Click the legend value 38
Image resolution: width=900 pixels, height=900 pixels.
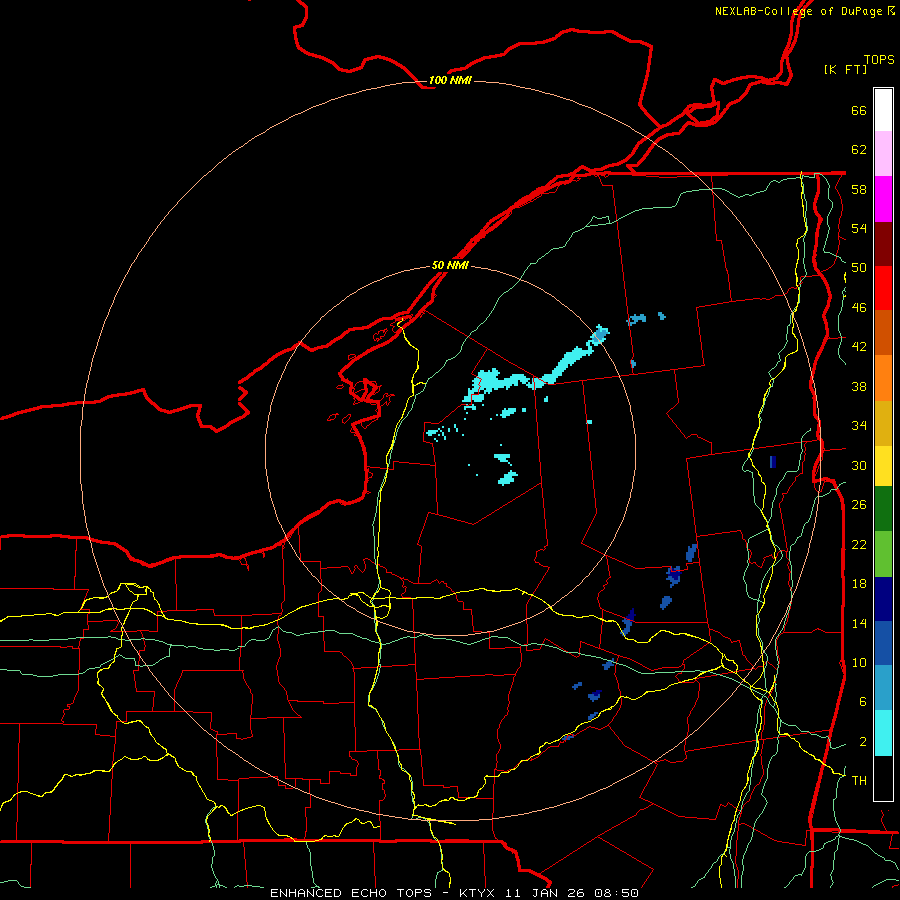[859, 386]
